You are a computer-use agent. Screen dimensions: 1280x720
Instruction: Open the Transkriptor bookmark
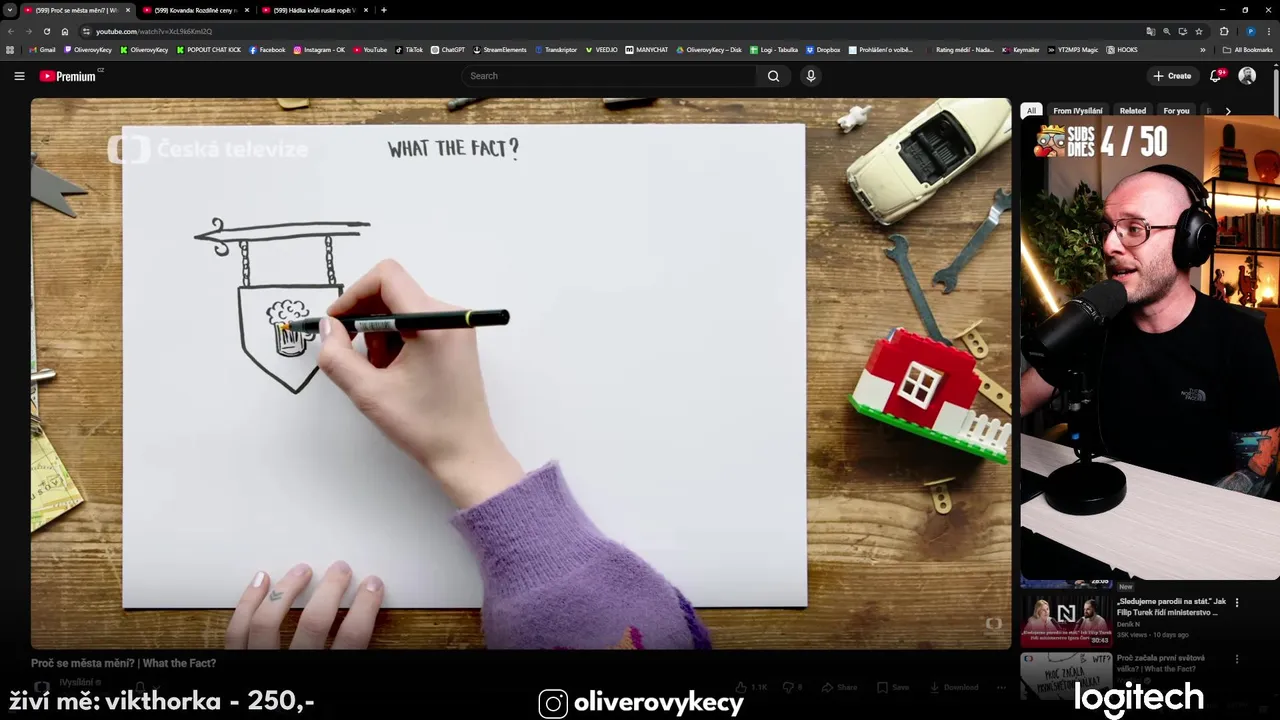pyautogui.click(x=556, y=49)
